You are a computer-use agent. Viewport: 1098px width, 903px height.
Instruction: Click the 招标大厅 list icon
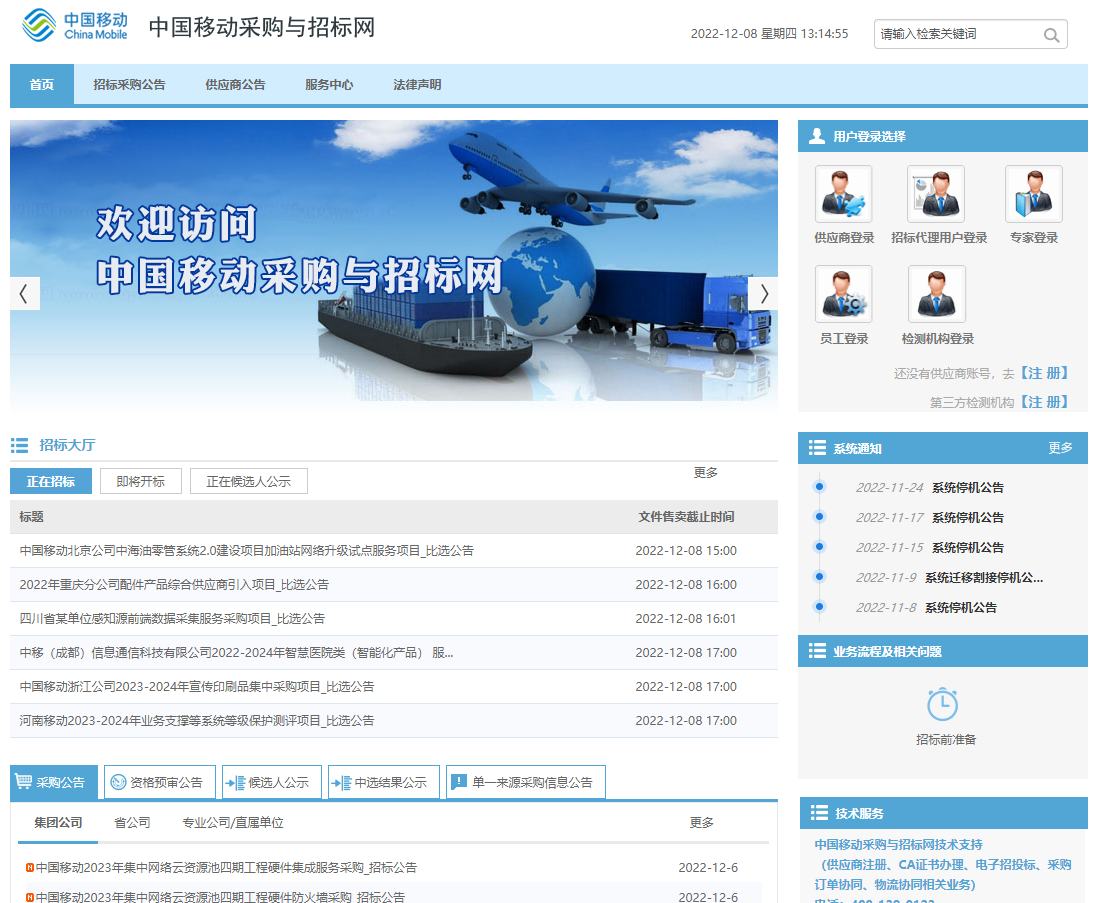click(x=20, y=445)
